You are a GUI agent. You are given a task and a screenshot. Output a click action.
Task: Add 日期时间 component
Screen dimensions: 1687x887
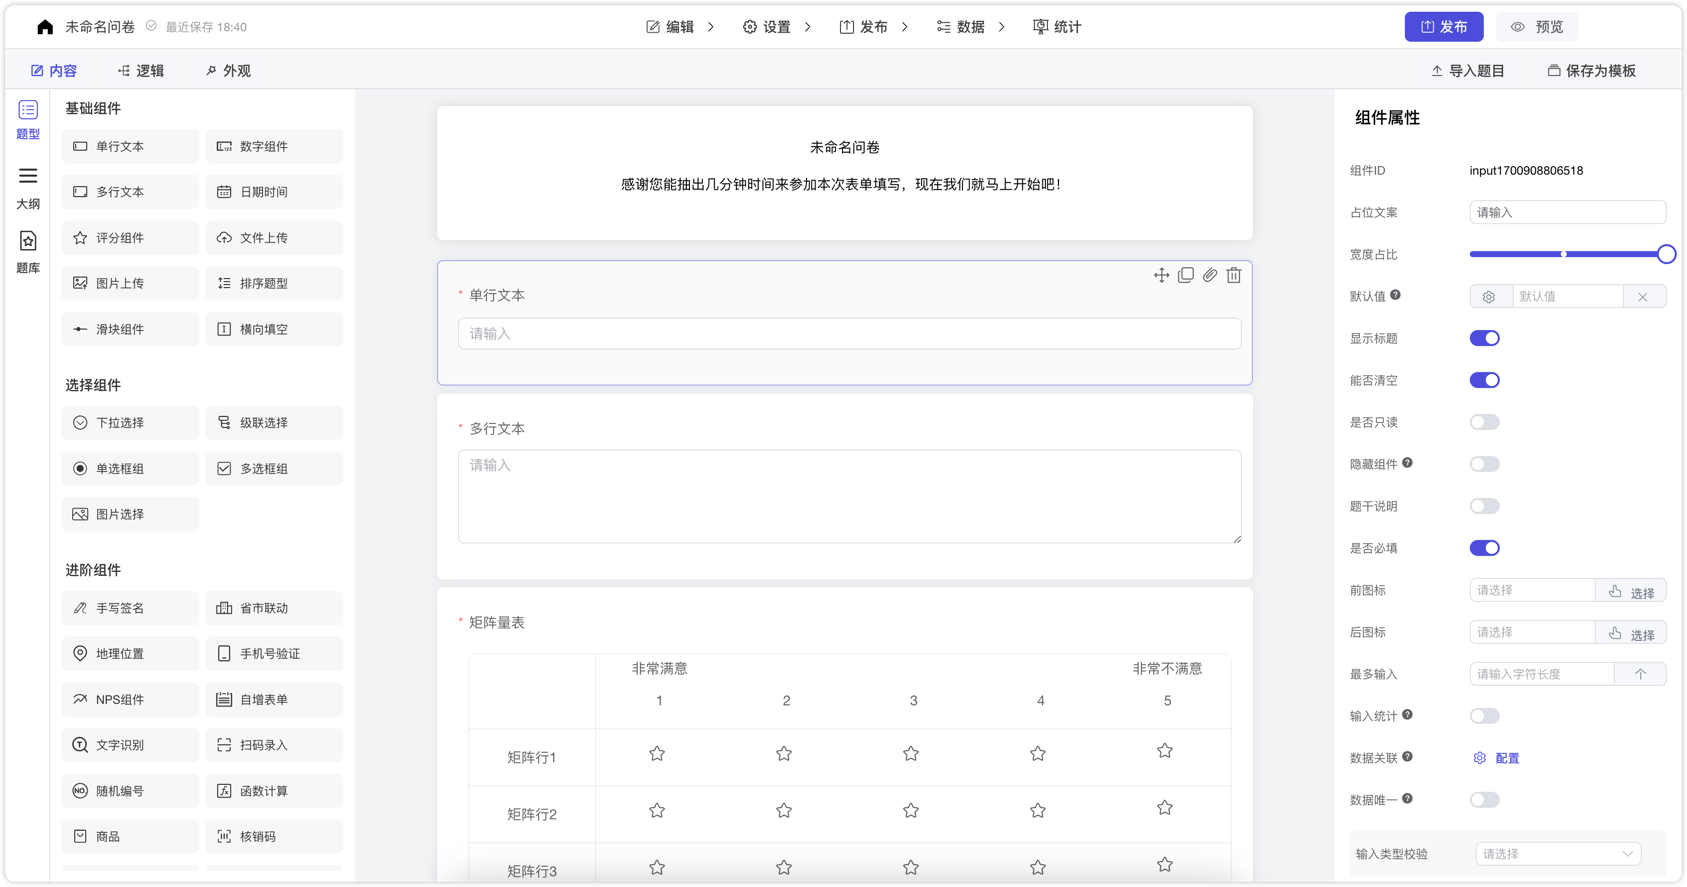click(274, 192)
